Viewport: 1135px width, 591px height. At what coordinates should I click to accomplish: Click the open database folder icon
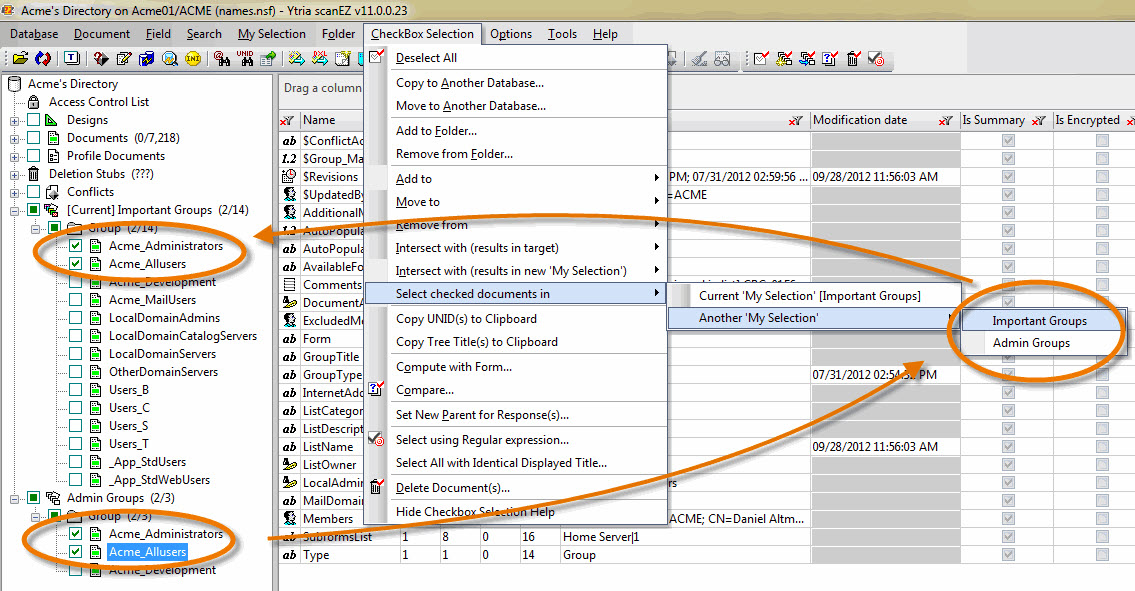point(19,59)
